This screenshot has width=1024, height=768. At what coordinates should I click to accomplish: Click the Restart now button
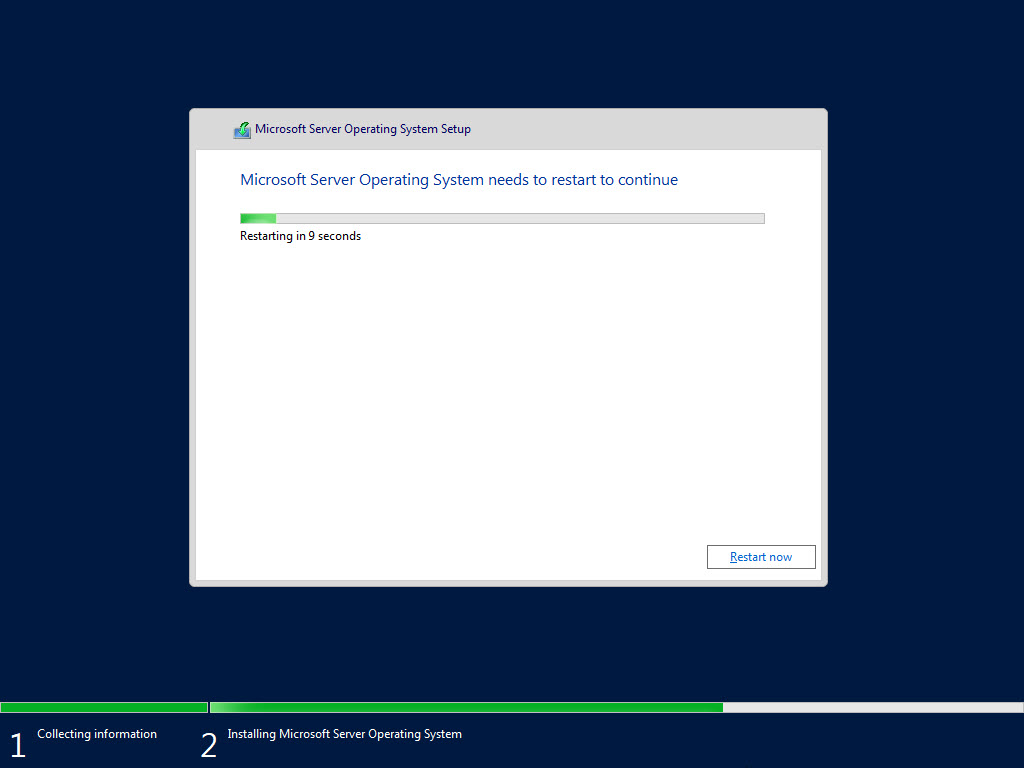coord(761,557)
